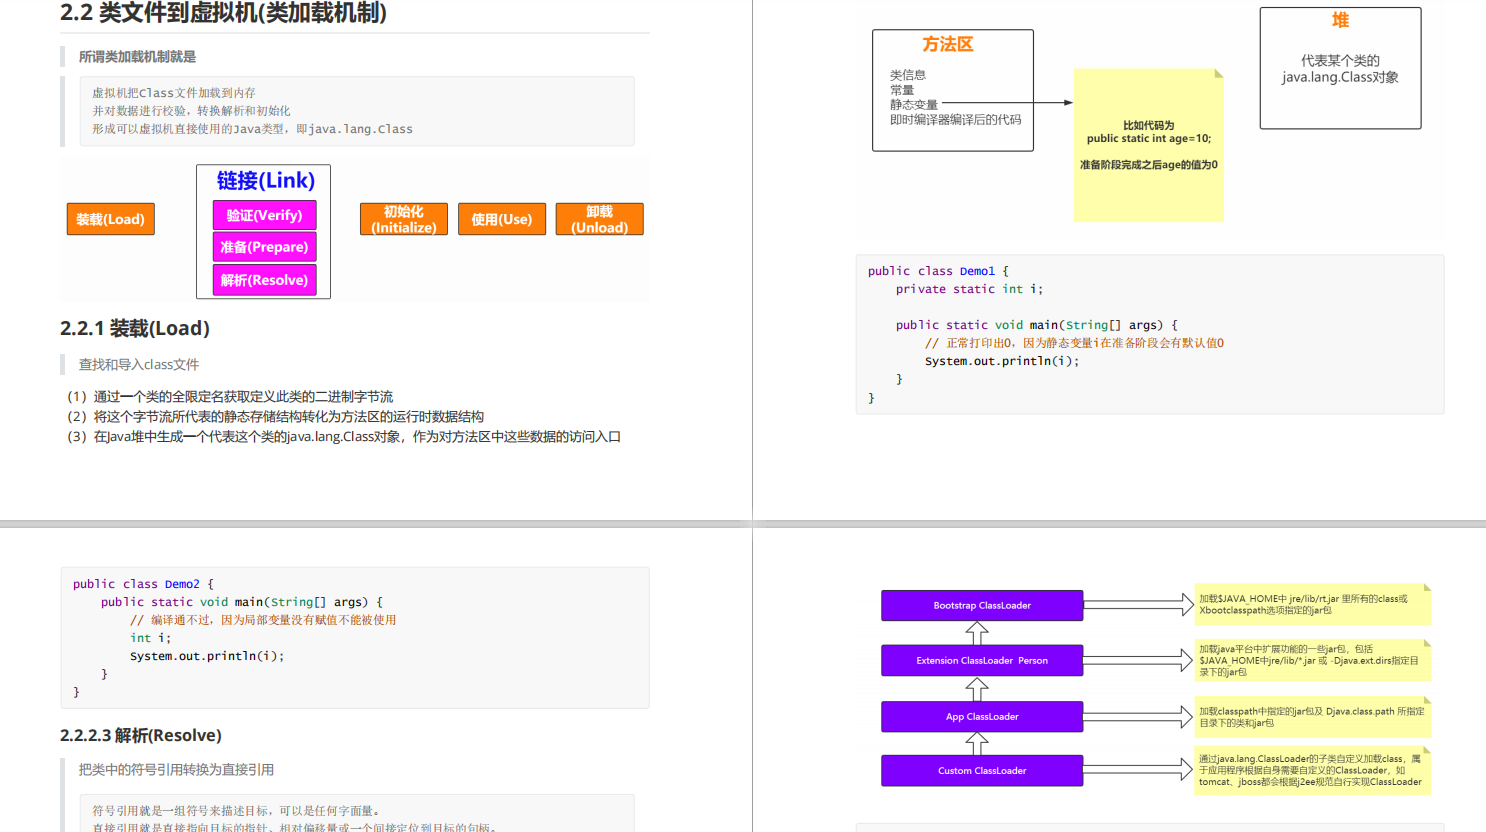Image resolution: width=1486 pixels, height=832 pixels.
Task: Click the up arrow below Extension ClassLoader
Action: point(977,689)
